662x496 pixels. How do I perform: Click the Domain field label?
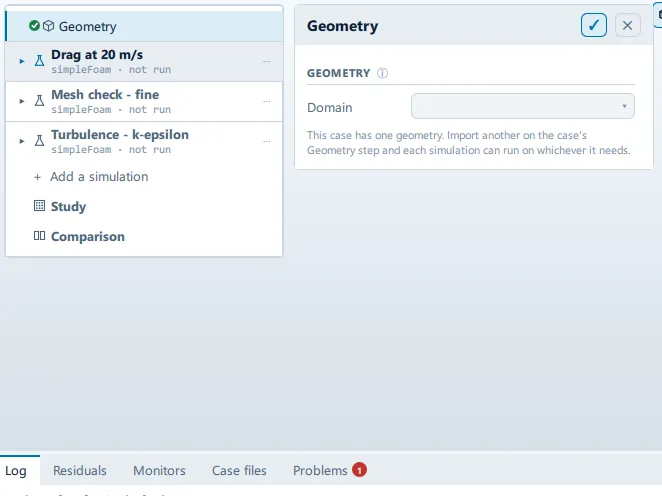[329, 108]
